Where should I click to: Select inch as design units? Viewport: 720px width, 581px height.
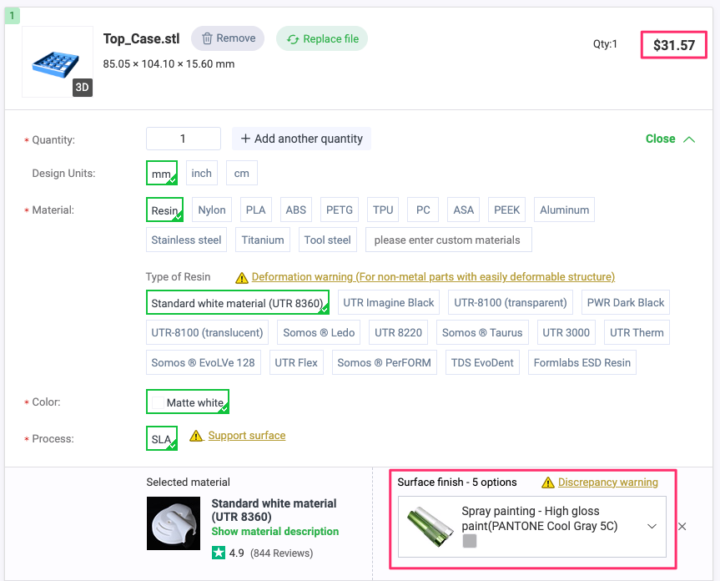pyautogui.click(x=202, y=173)
